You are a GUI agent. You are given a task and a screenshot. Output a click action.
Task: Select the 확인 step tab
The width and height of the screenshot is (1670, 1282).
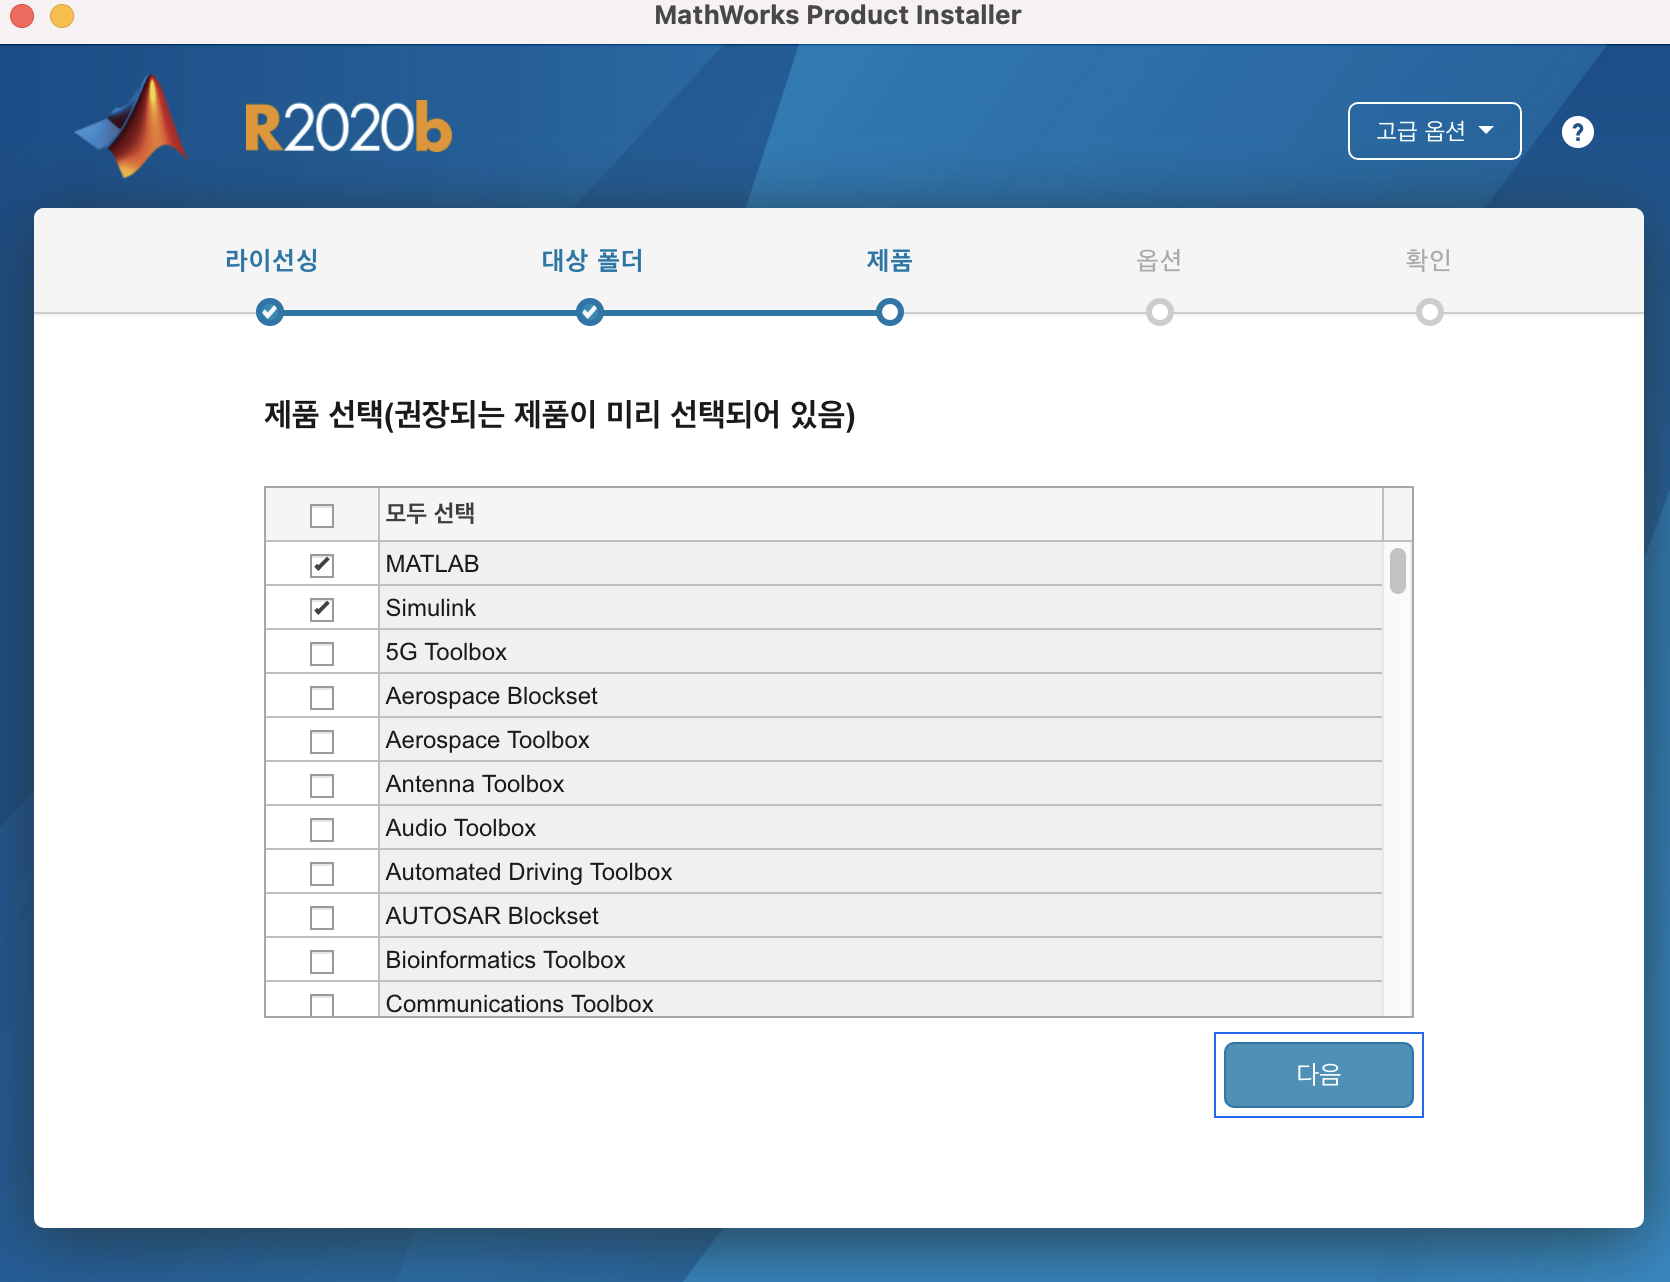1428,260
